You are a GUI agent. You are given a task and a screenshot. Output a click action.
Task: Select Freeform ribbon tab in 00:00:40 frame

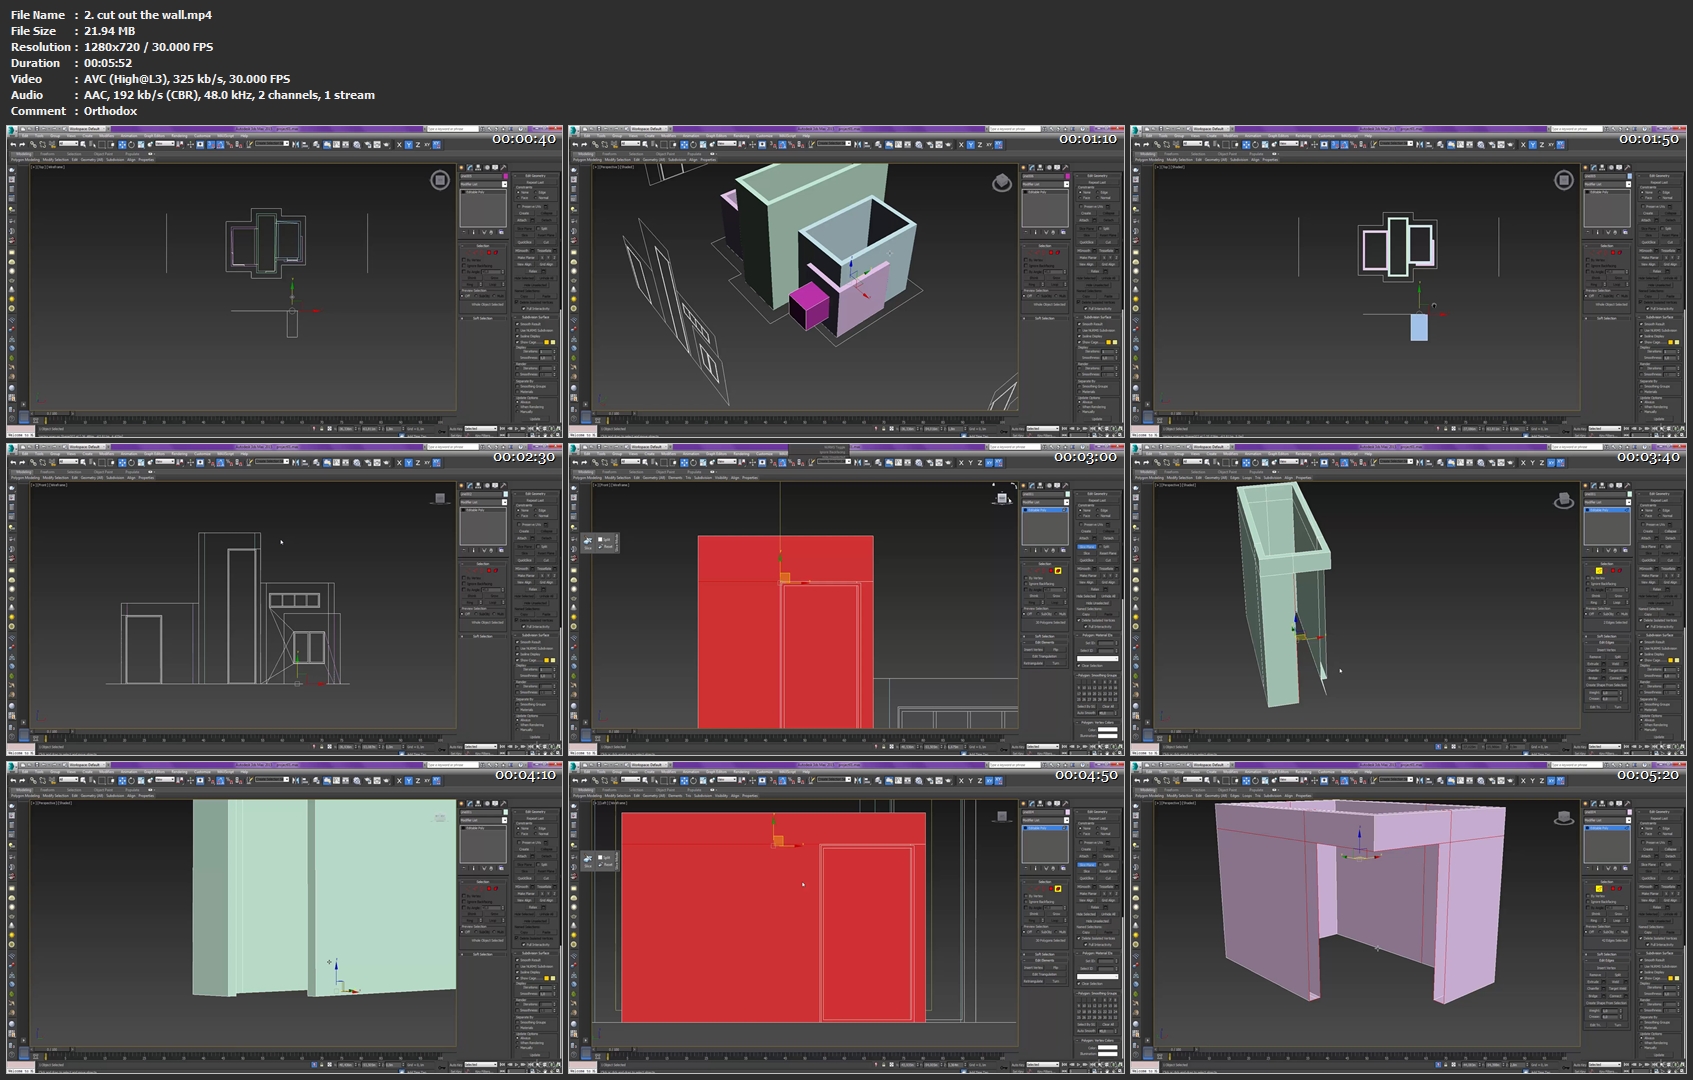[47, 154]
